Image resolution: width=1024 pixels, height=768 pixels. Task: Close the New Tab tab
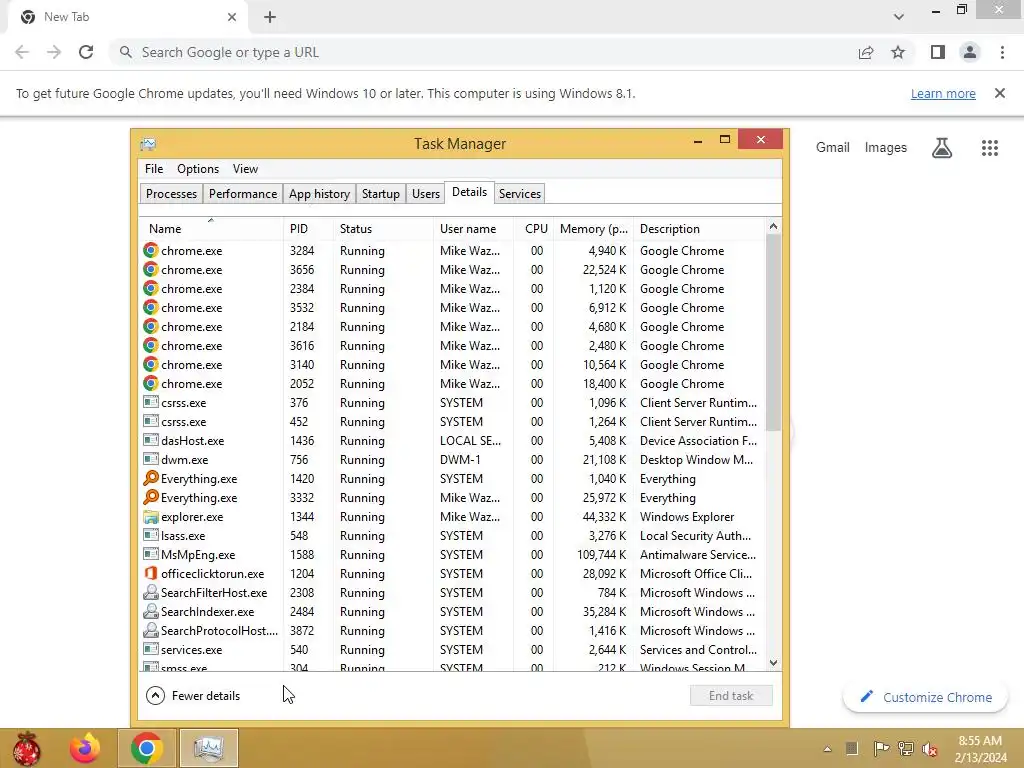pos(232,17)
